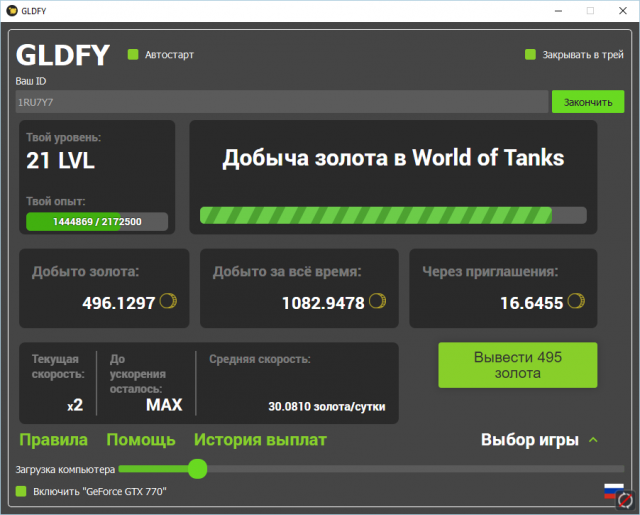Click the Загрузка компьютера slider handle
Viewport: 640px width, 515px height.
tap(197, 468)
